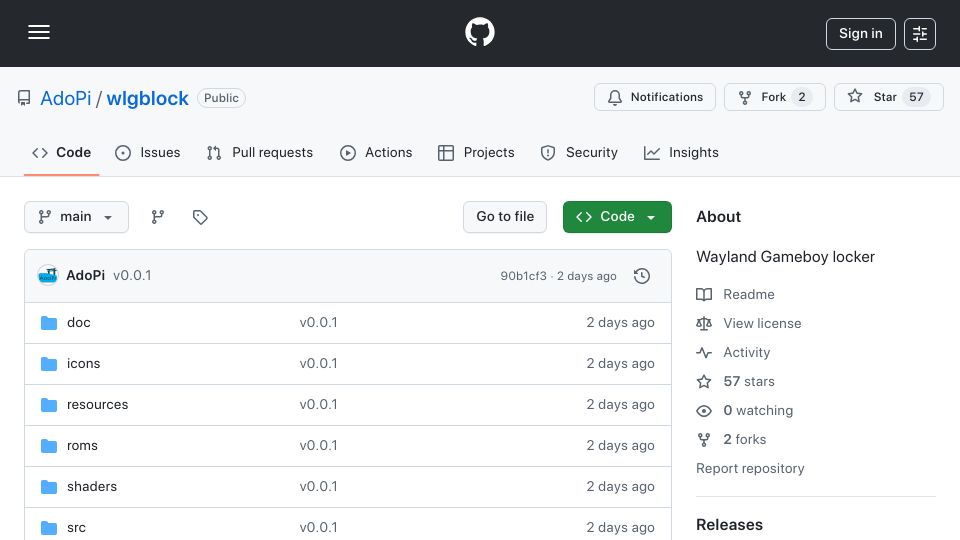
Task: Open the resources folder
Action: click(x=97, y=405)
